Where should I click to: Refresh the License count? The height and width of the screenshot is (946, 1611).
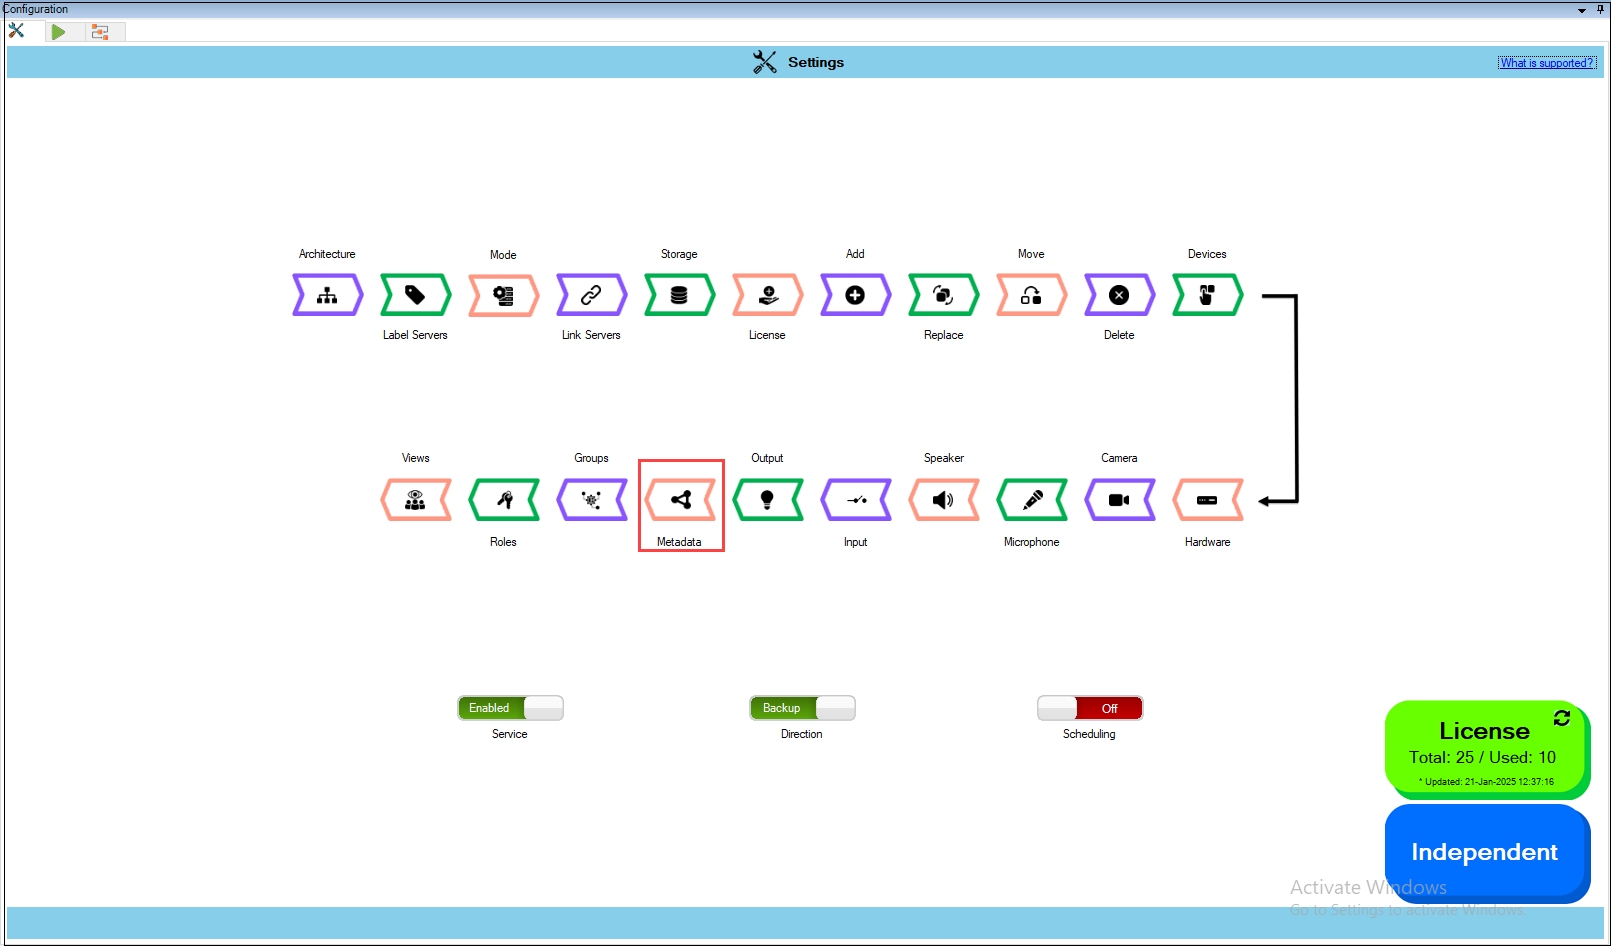(1561, 718)
